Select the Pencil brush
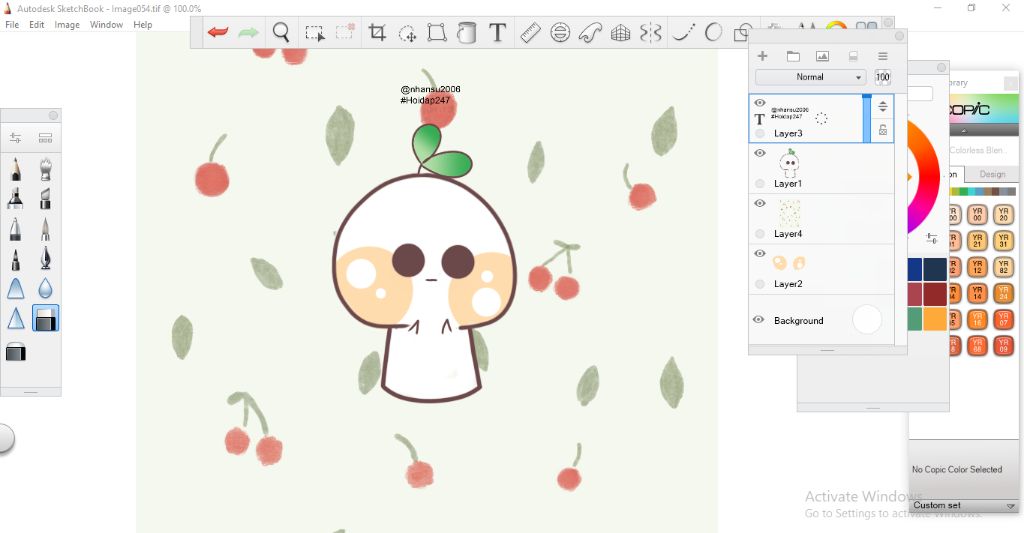This screenshot has height=533, width=1024. point(16,169)
